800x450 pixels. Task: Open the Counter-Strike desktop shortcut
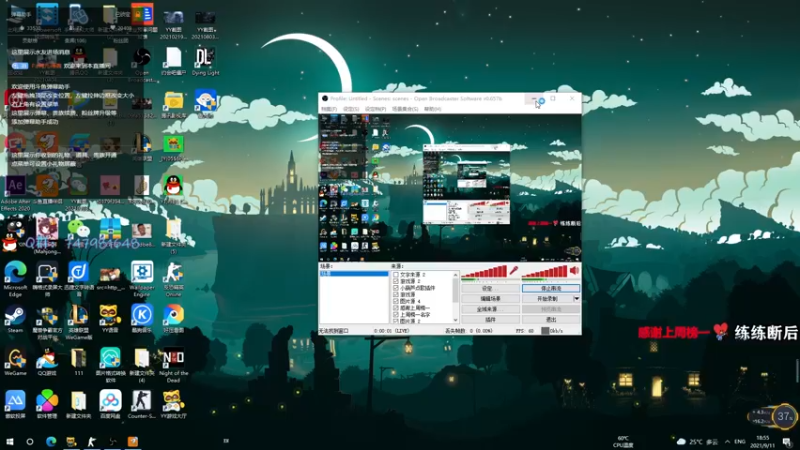pos(142,405)
